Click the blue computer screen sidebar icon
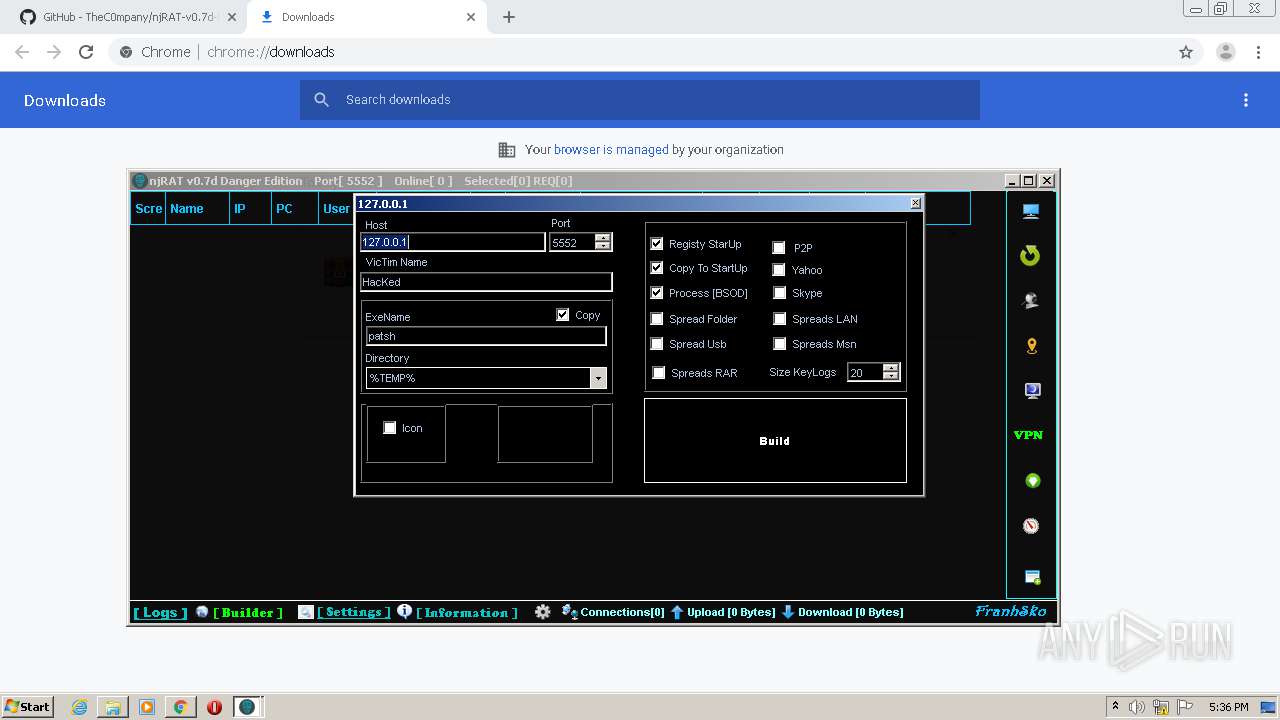Viewport: 1280px width, 720px height. [1032, 391]
